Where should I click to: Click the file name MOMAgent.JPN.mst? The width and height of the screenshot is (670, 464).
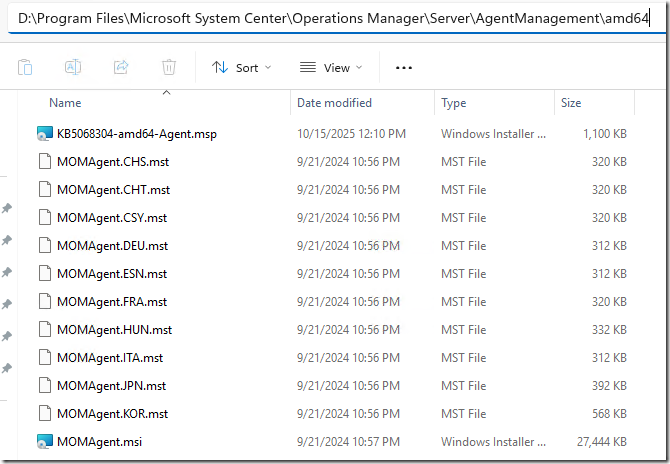pyautogui.click(x=112, y=386)
